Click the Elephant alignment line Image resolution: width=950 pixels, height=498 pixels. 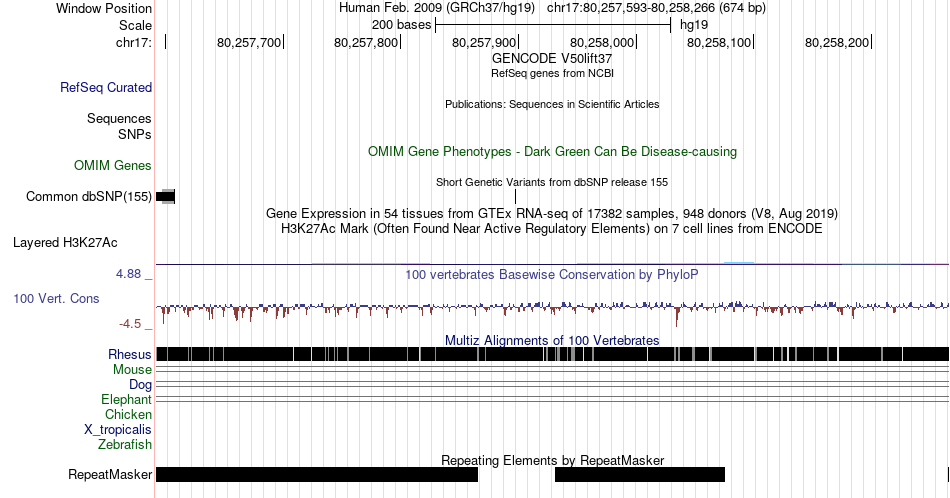(x=552, y=399)
